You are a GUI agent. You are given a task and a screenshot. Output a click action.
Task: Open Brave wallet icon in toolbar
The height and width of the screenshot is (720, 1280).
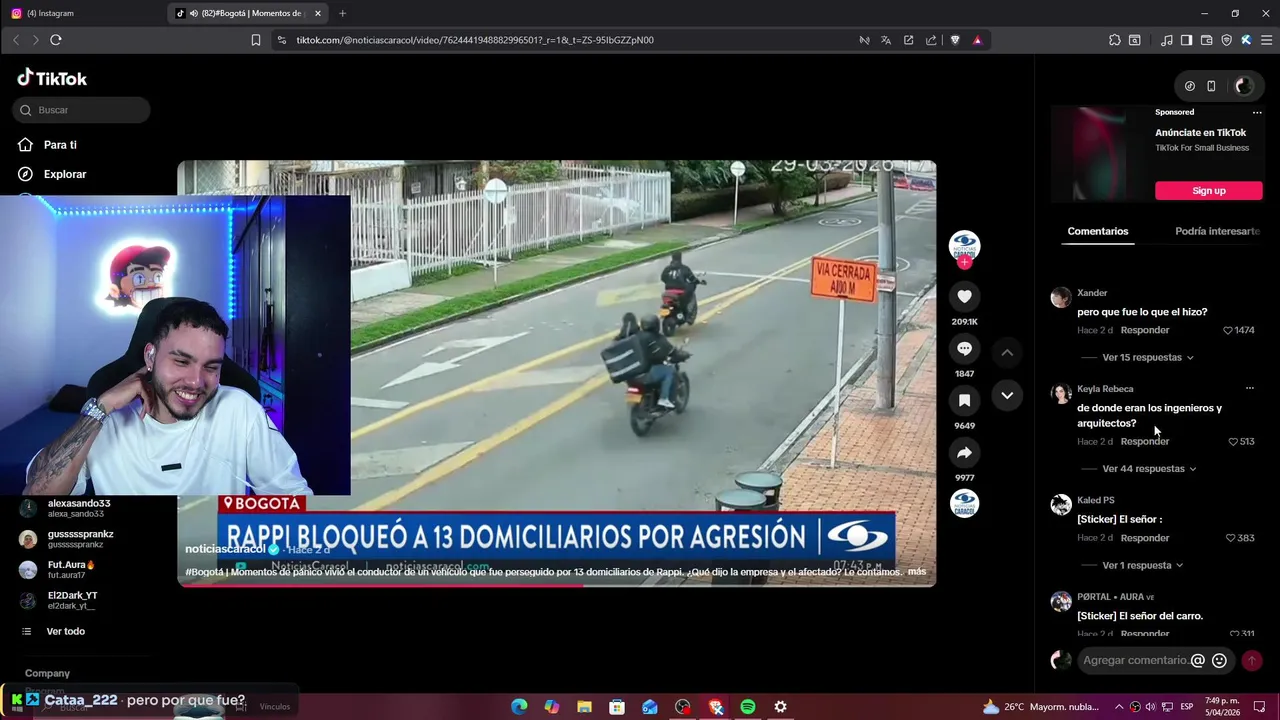1206,40
